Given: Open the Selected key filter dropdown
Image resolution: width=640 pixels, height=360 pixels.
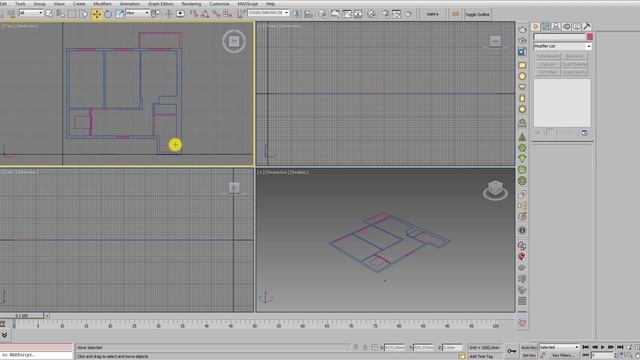Looking at the screenshot, I should click(x=559, y=347).
